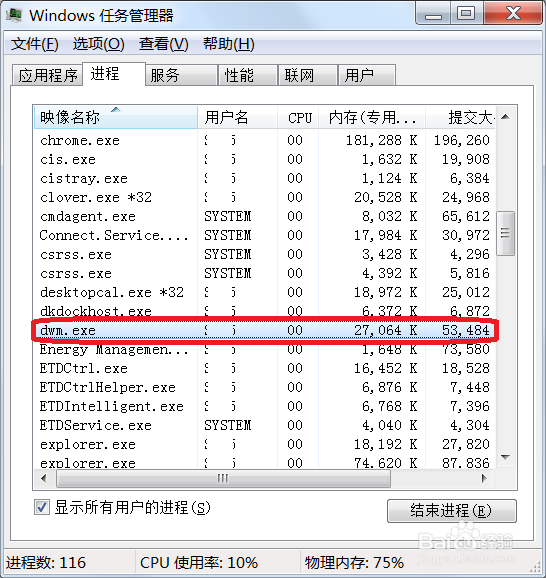Viewport: 546px width, 578px height.
Task: Sort by 用户名 column header
Action: point(237,117)
